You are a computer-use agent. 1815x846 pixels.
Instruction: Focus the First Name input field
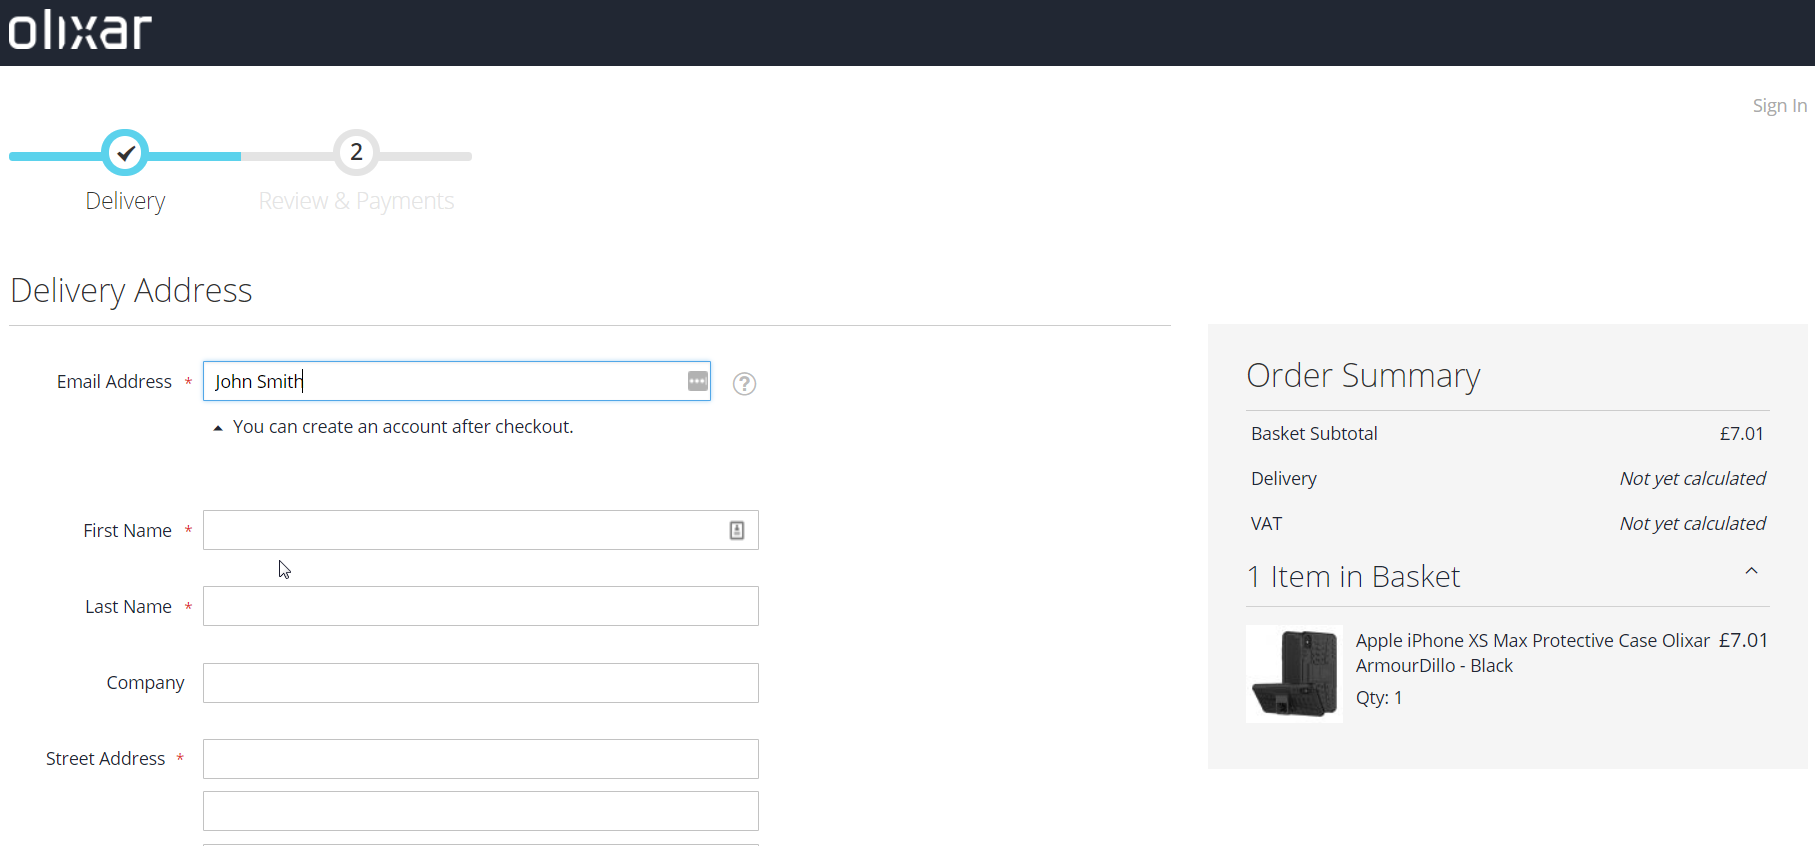coord(481,530)
